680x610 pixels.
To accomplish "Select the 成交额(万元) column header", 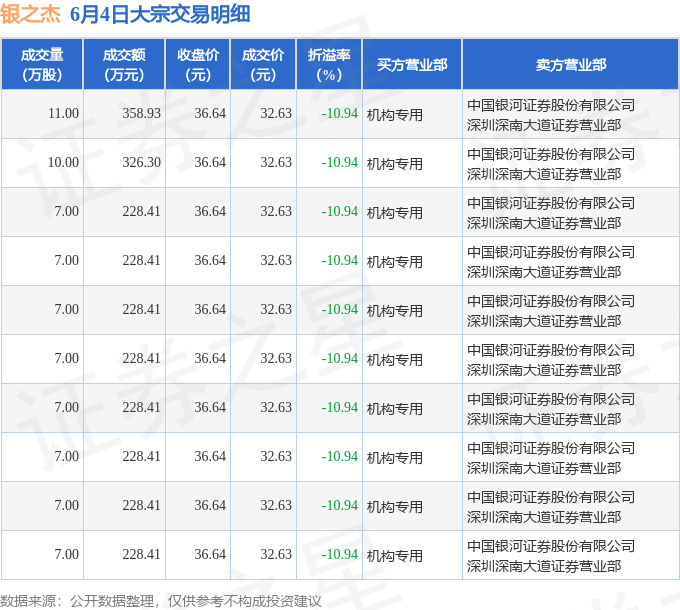I will pos(124,65).
